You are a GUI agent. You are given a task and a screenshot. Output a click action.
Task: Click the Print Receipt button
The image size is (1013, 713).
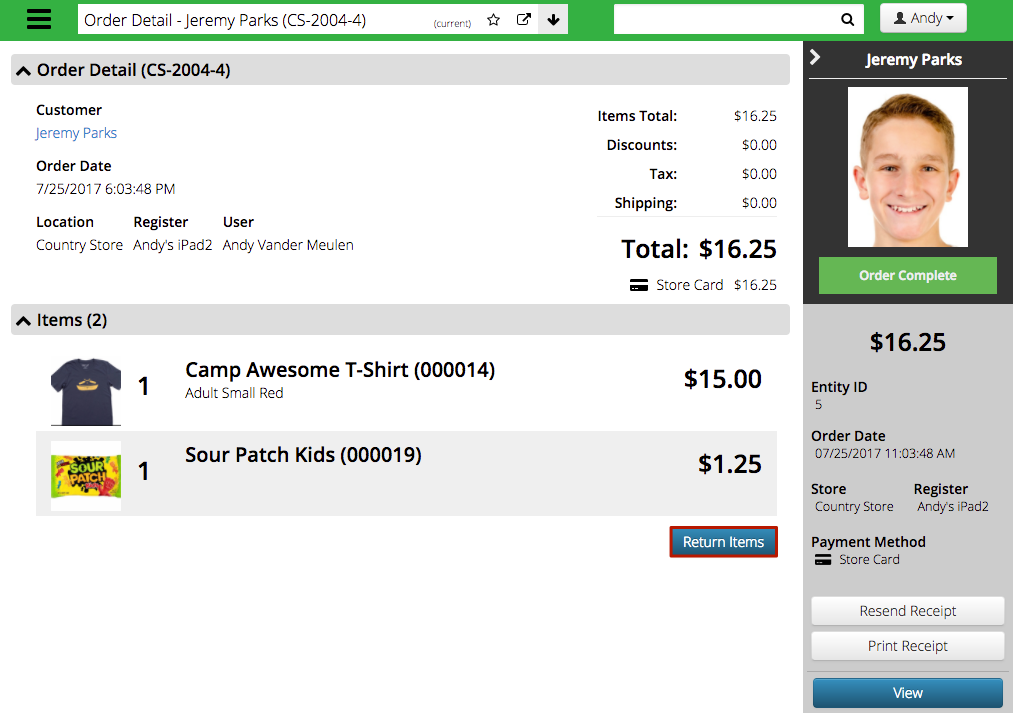pyautogui.click(x=908, y=646)
